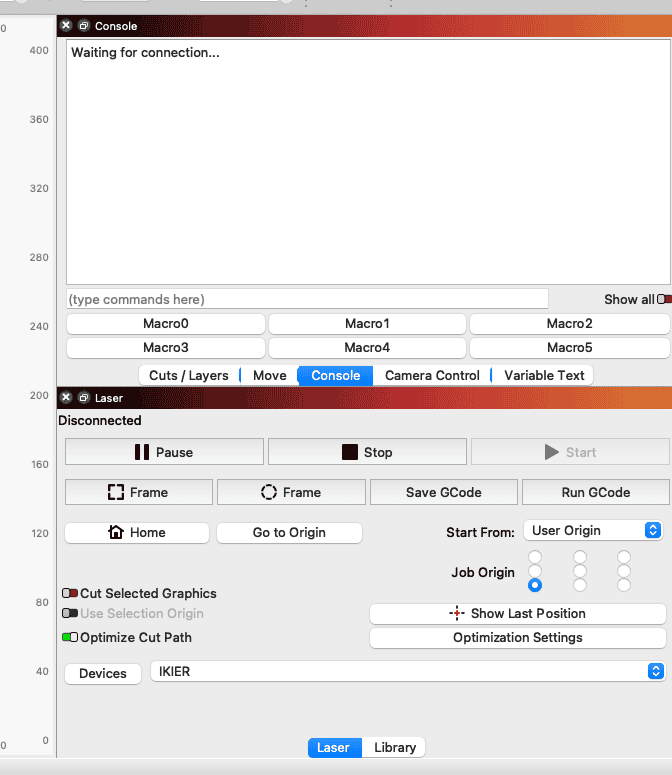The width and height of the screenshot is (672, 775).
Task: Click the console command input field
Action: pyautogui.click(x=307, y=299)
